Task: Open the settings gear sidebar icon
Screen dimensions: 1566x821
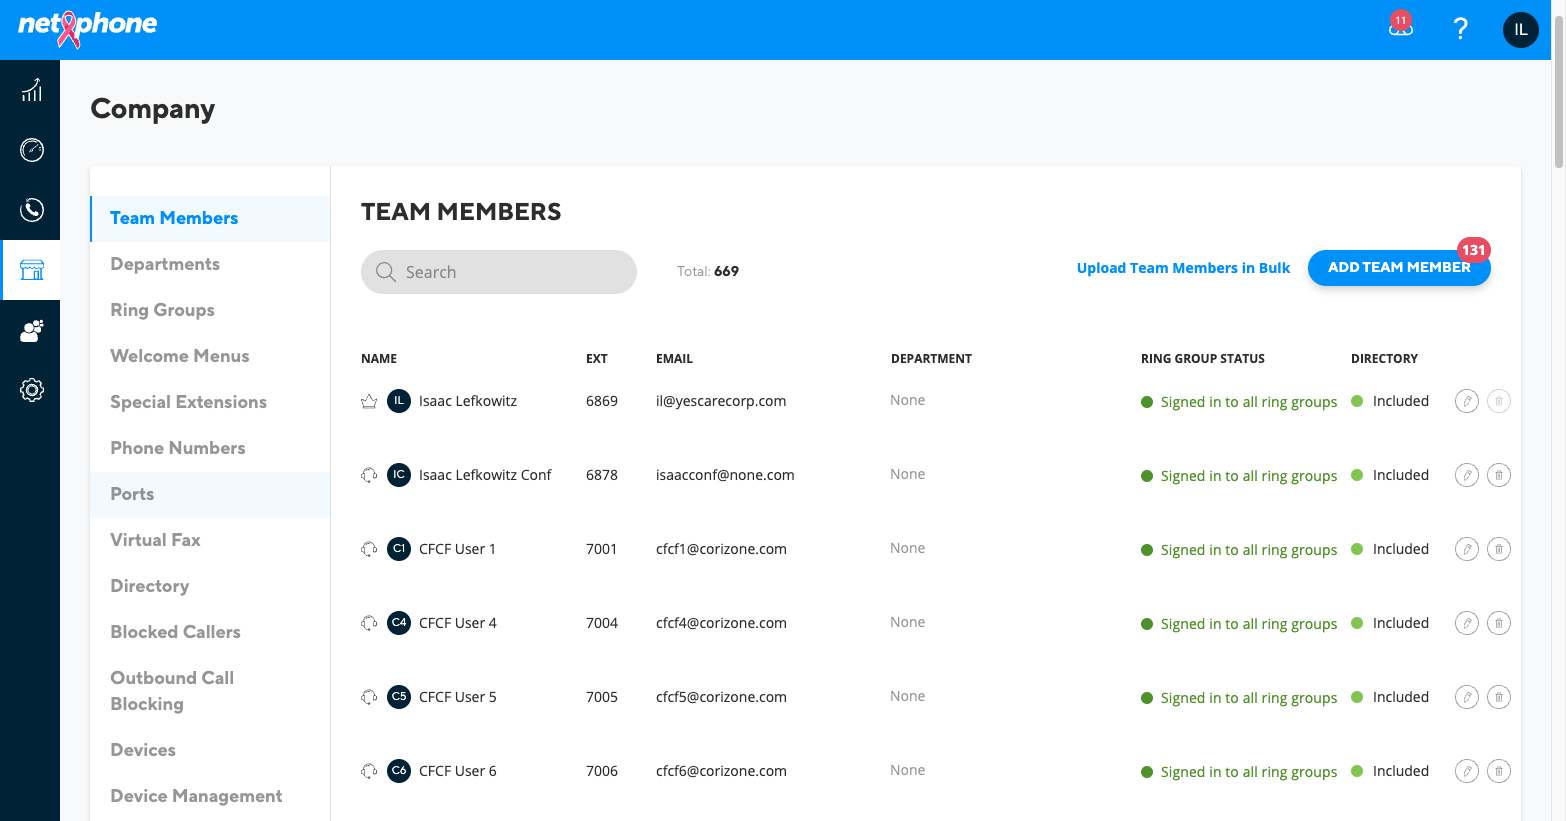Action: [32, 390]
